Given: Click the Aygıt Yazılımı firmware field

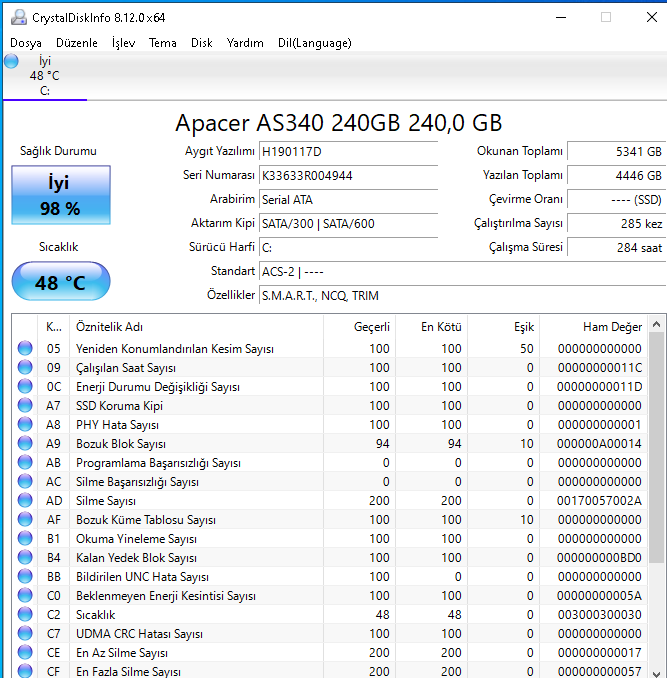Looking at the screenshot, I should pos(347,151).
